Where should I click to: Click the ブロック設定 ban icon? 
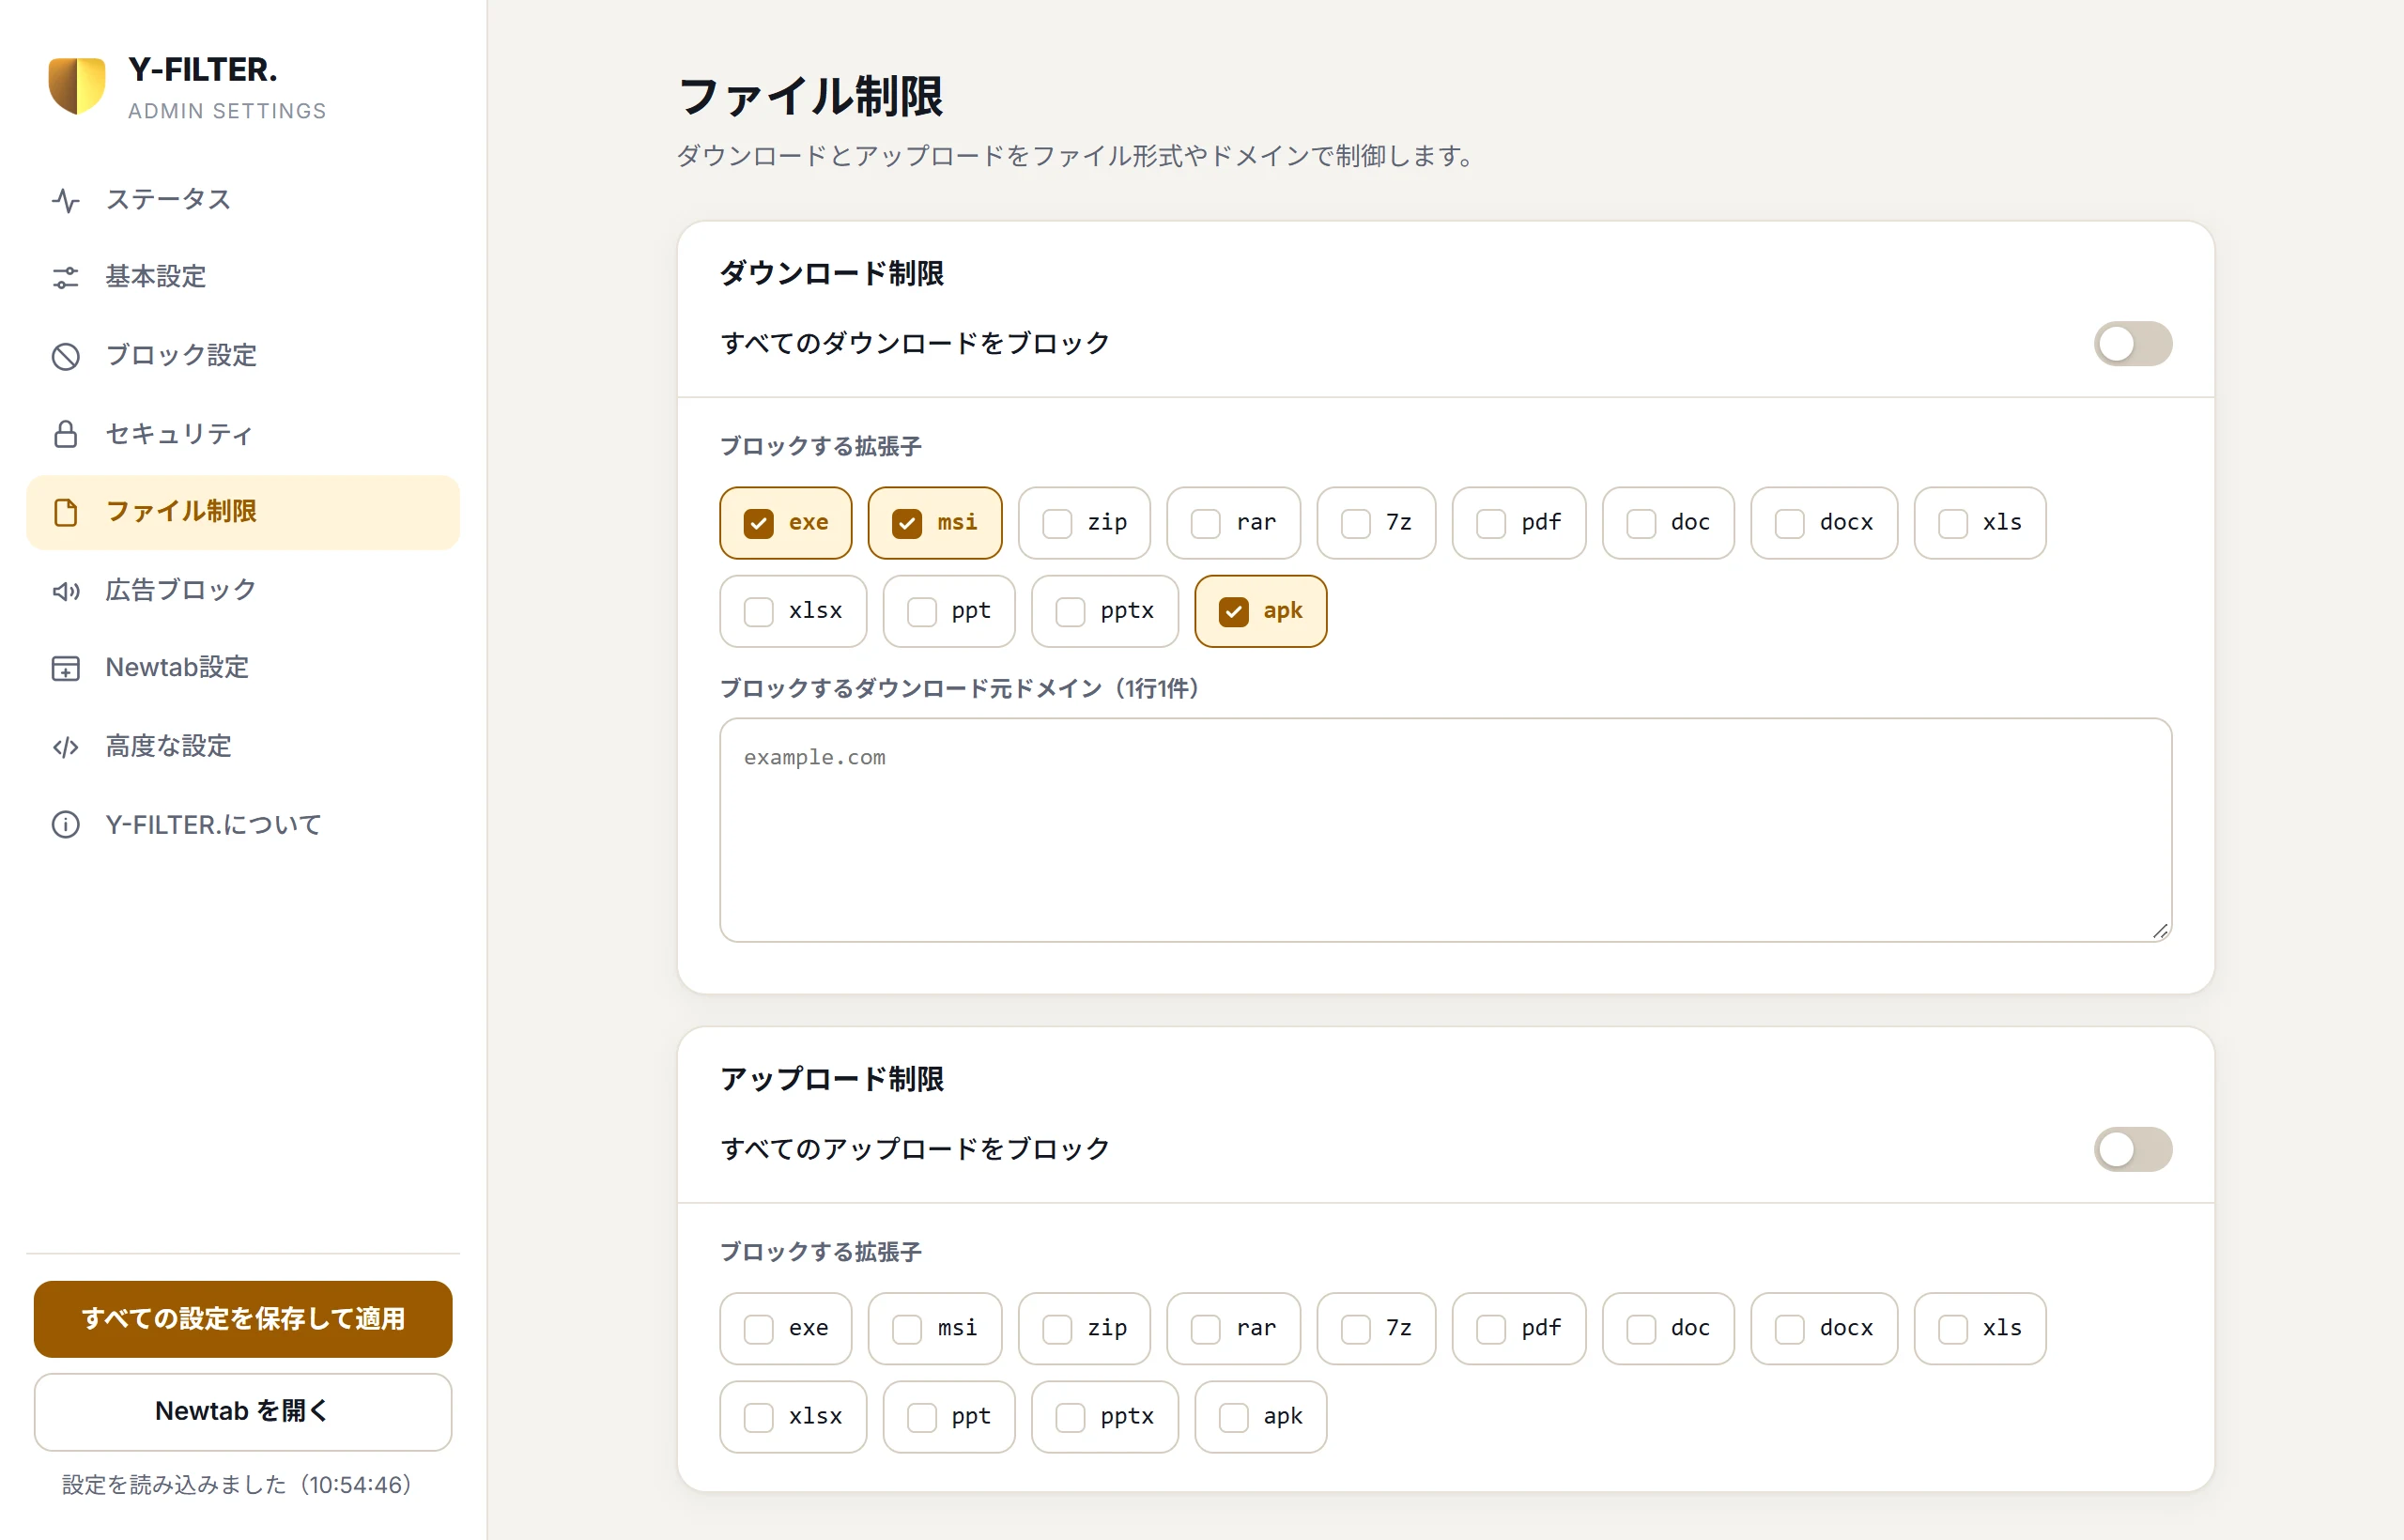(x=66, y=356)
